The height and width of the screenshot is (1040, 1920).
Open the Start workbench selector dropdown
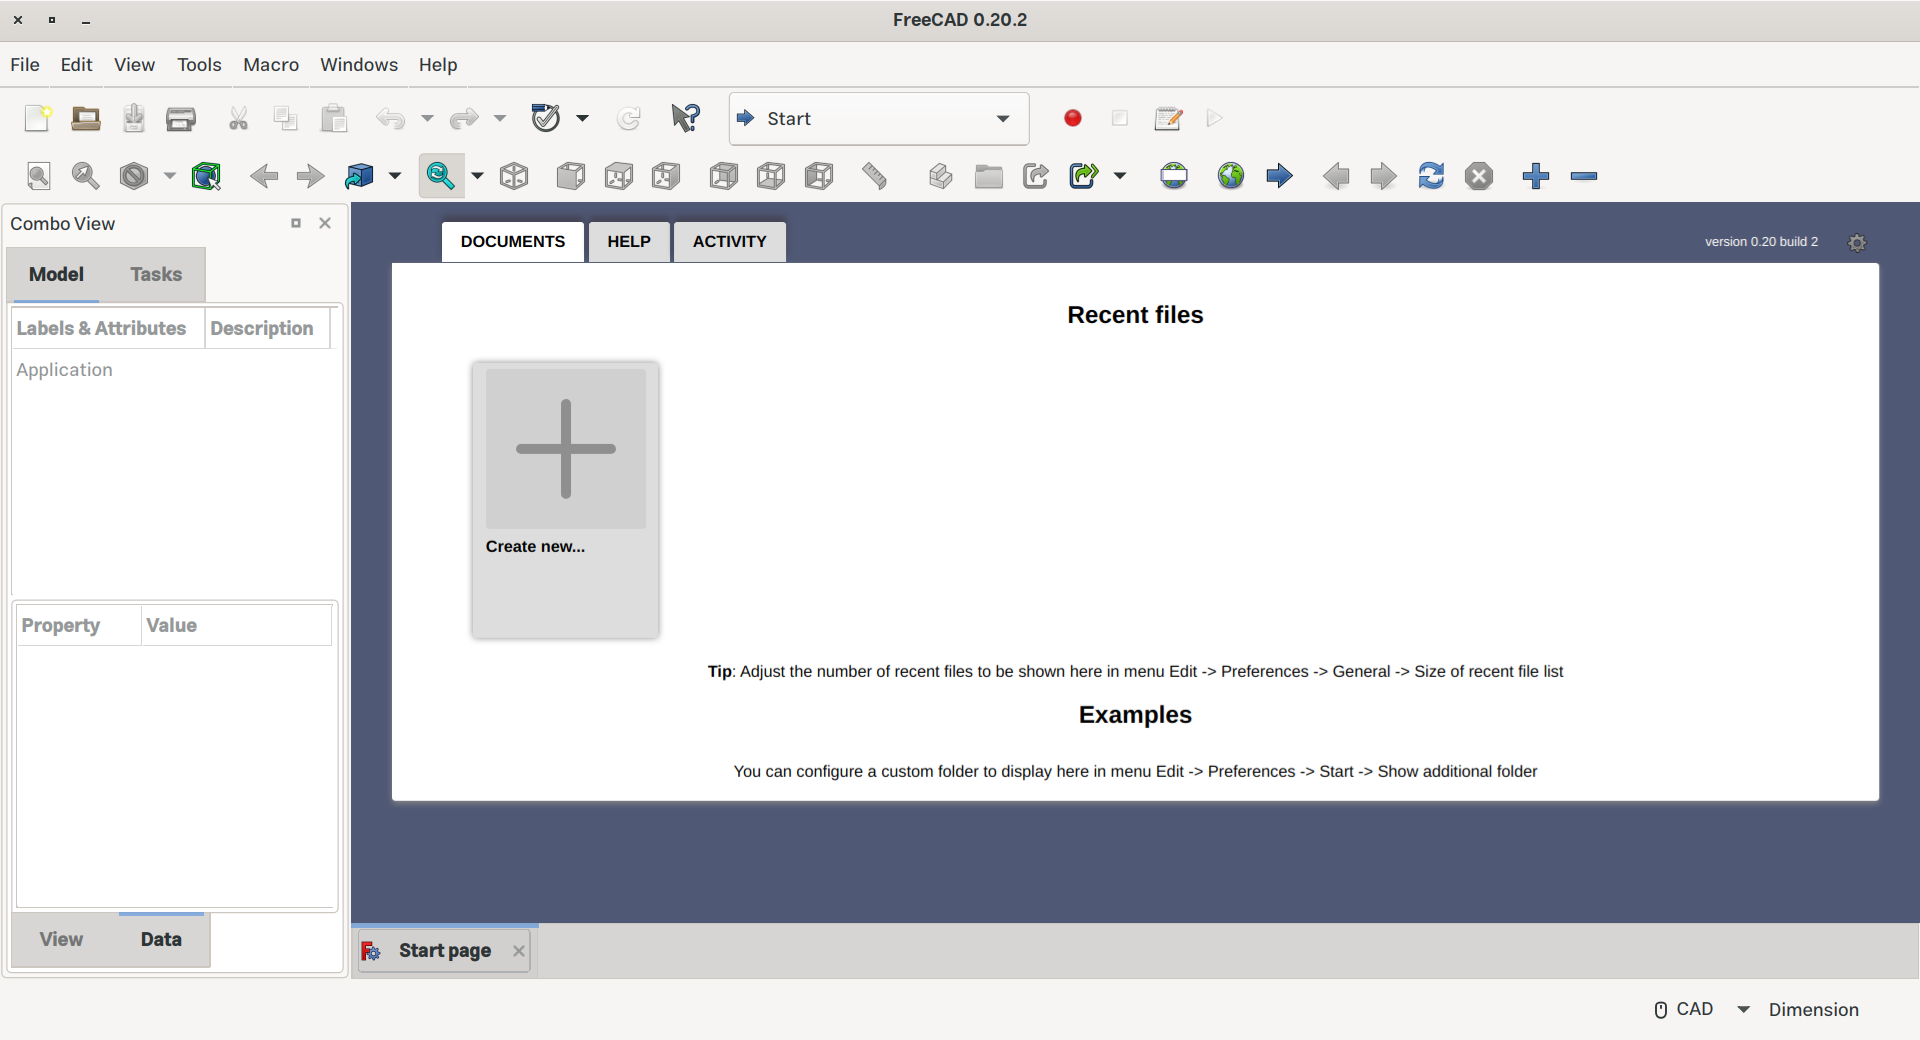tap(1002, 118)
